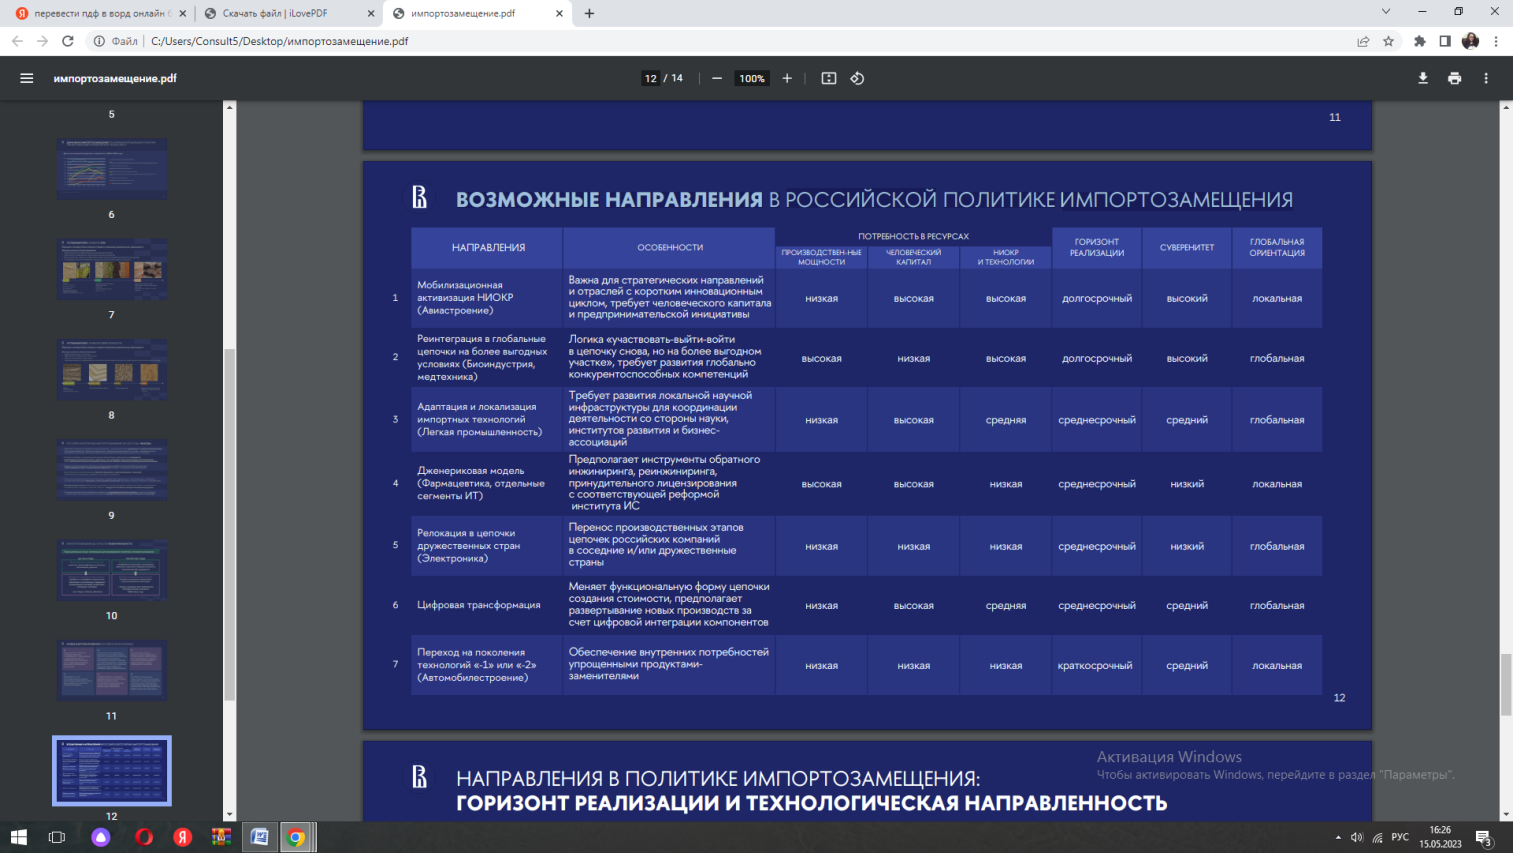The width and height of the screenshot is (1513, 853).
Task: Click sidebar scroll up arrow
Action: tap(229, 106)
